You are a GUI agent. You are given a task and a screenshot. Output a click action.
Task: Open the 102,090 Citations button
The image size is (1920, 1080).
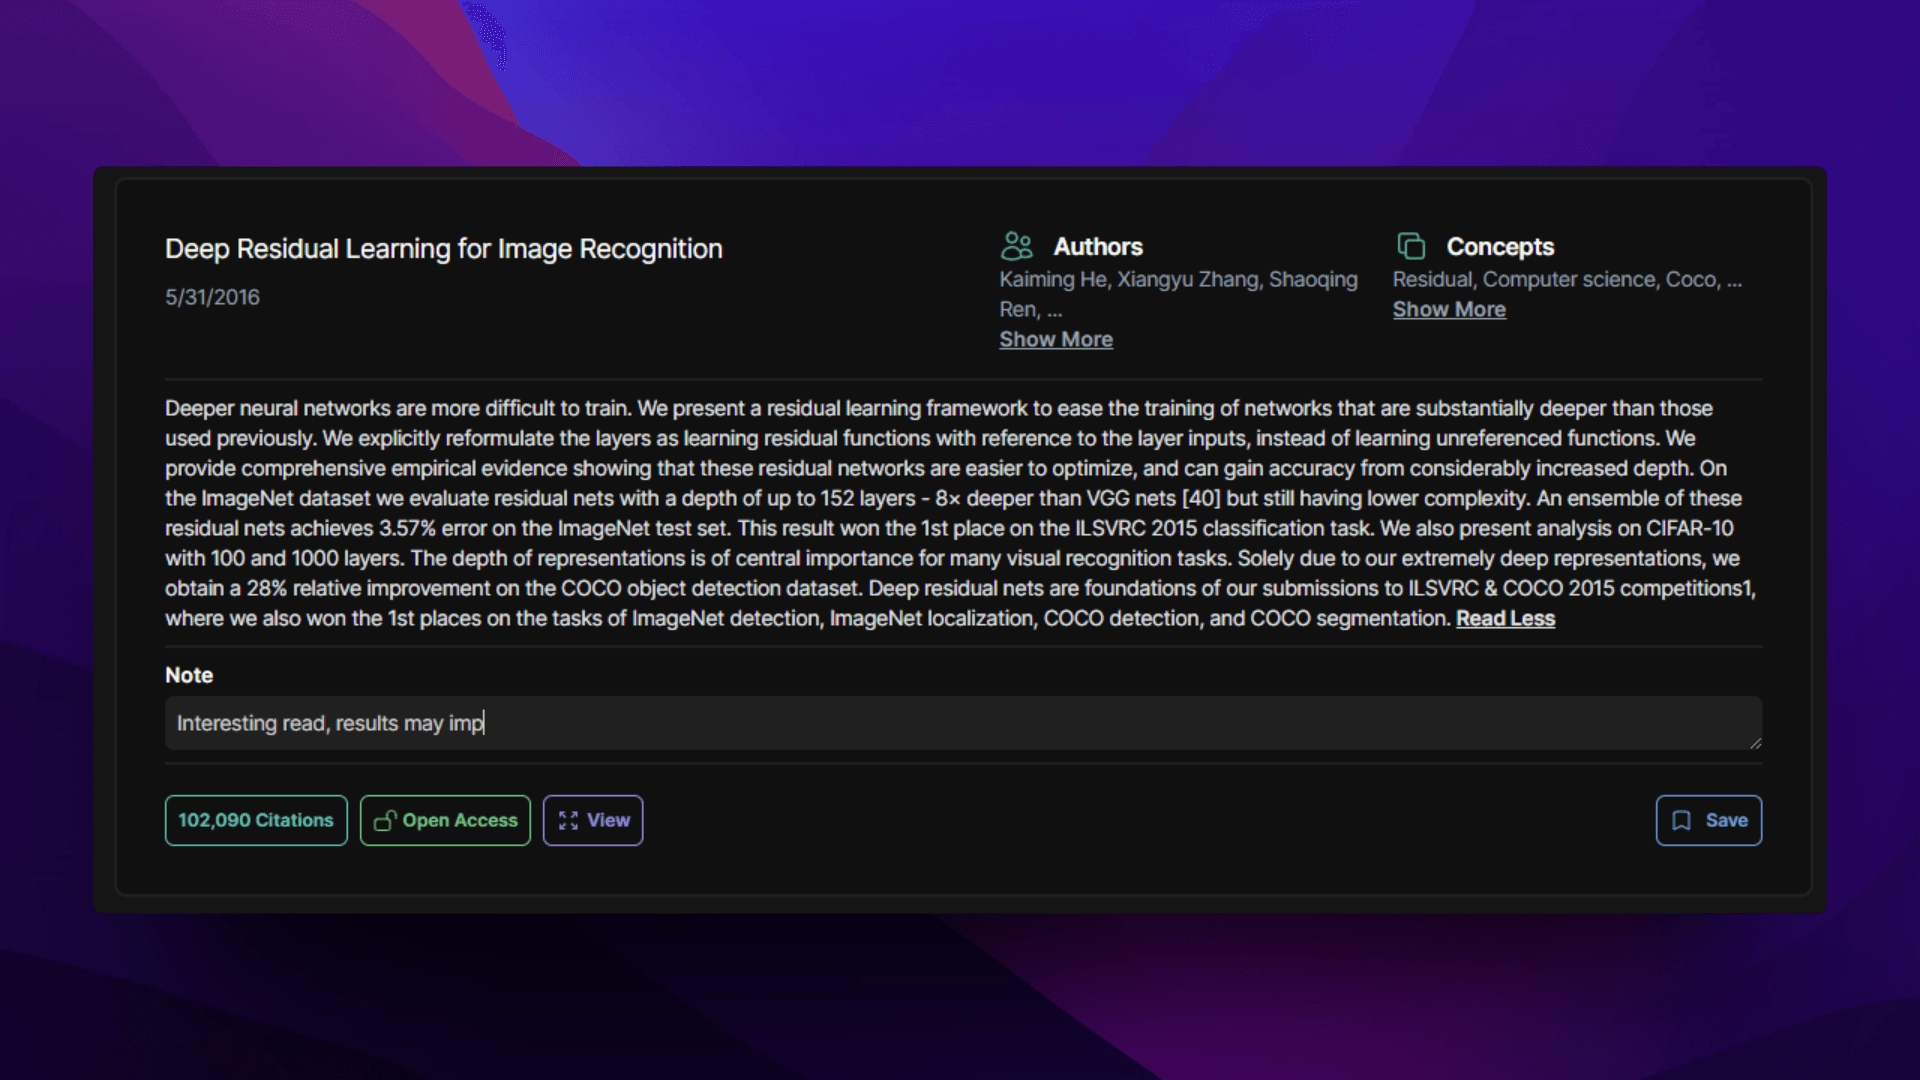coord(256,821)
